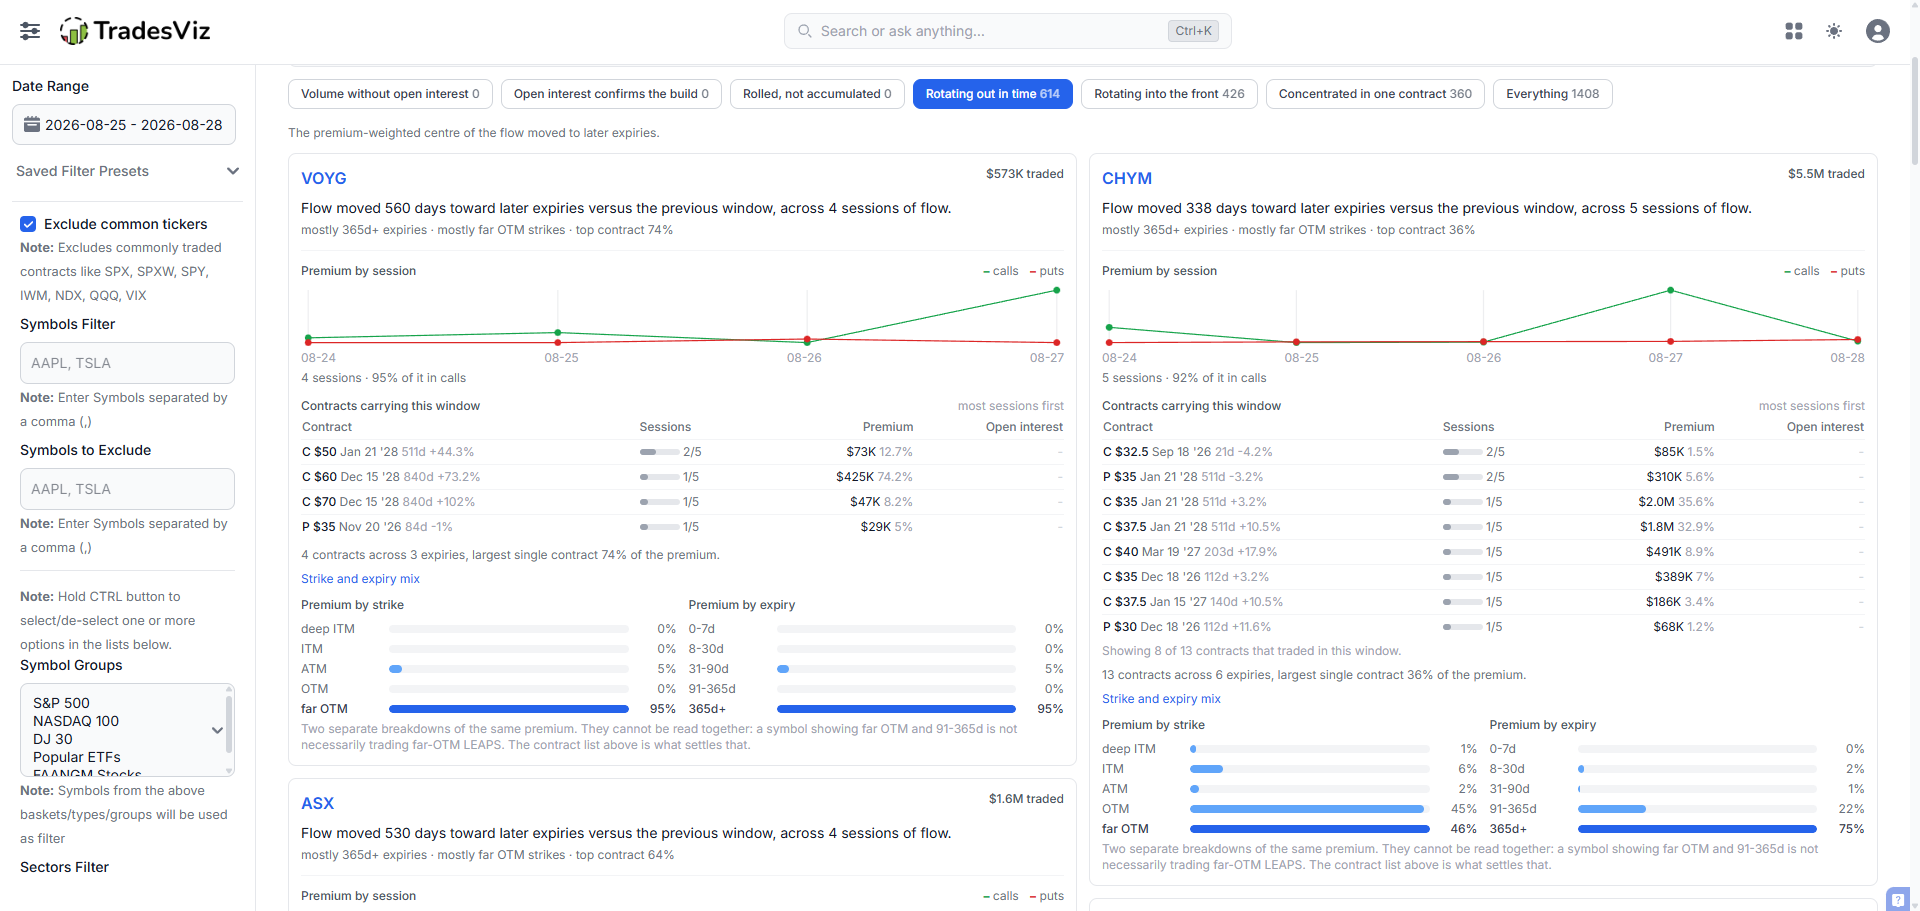This screenshot has width=1920, height=911.
Task: Select the Rotating out in time tab
Action: [993, 94]
